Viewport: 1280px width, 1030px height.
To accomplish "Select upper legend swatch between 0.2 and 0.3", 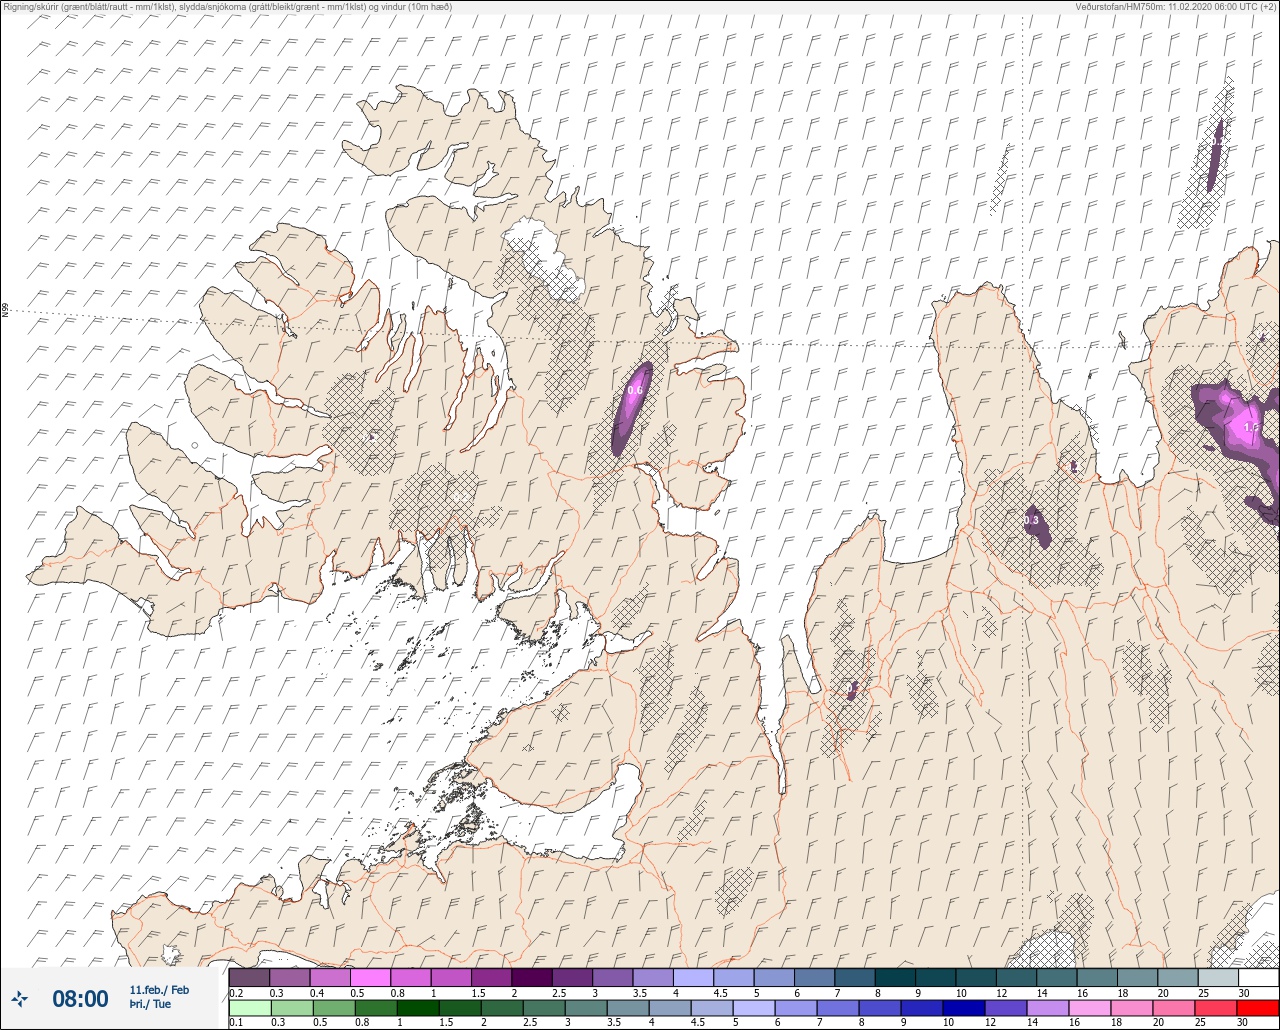I will pos(249,977).
